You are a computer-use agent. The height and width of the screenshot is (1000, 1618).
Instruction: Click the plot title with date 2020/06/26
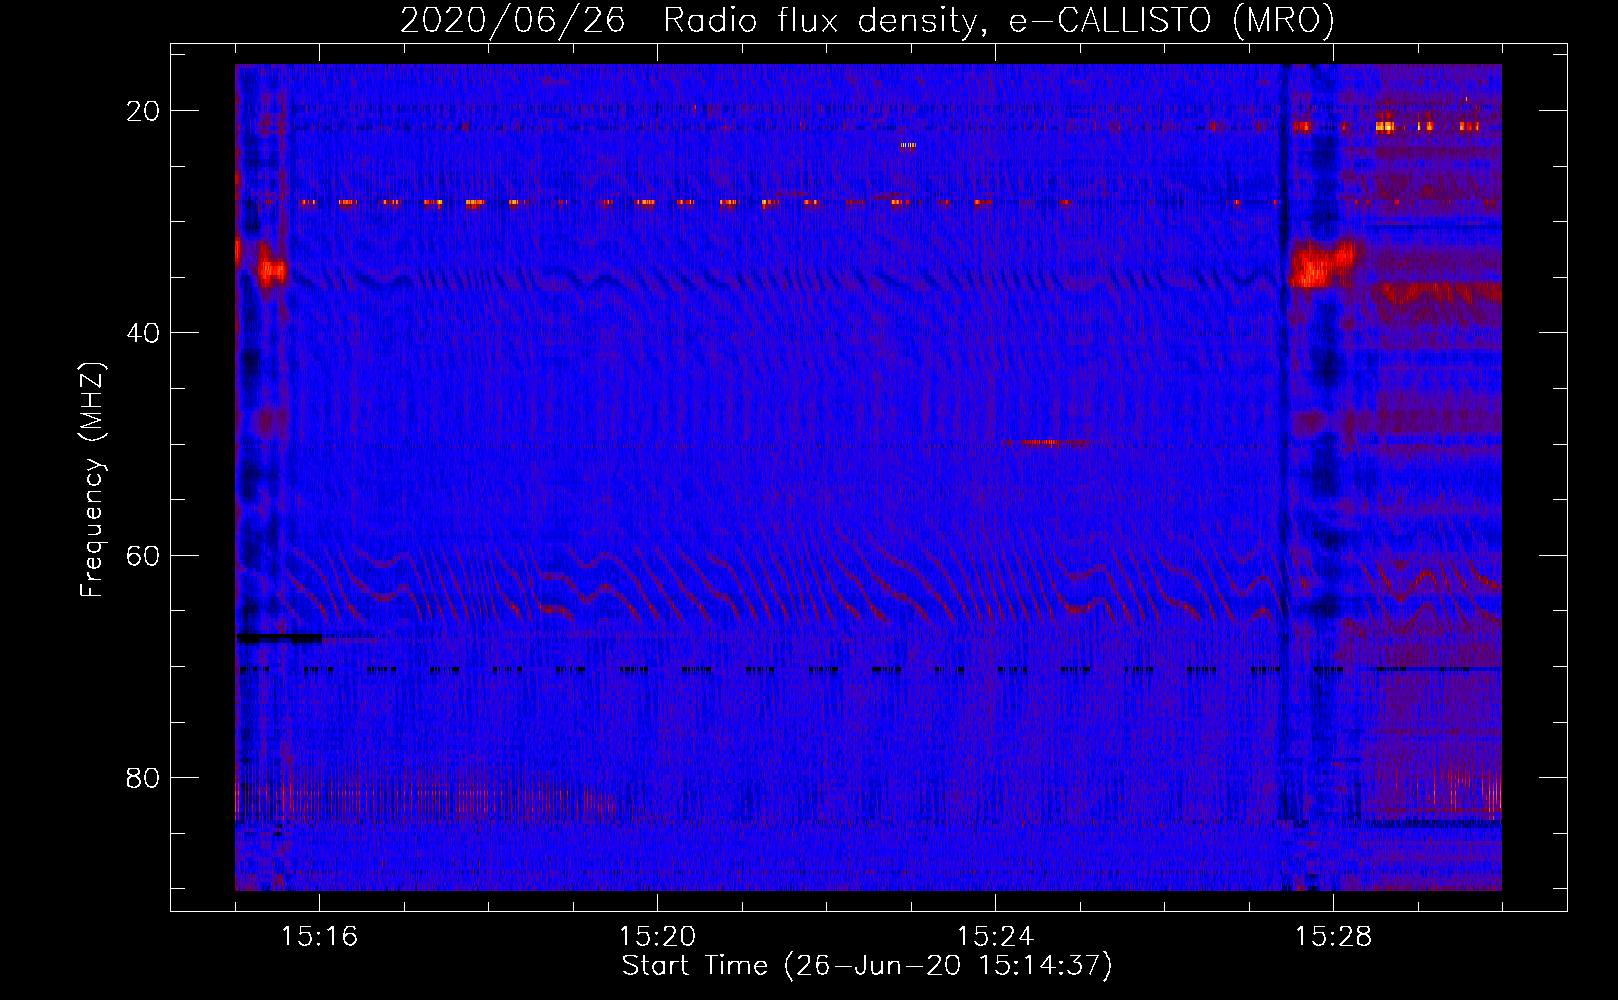click(x=867, y=21)
